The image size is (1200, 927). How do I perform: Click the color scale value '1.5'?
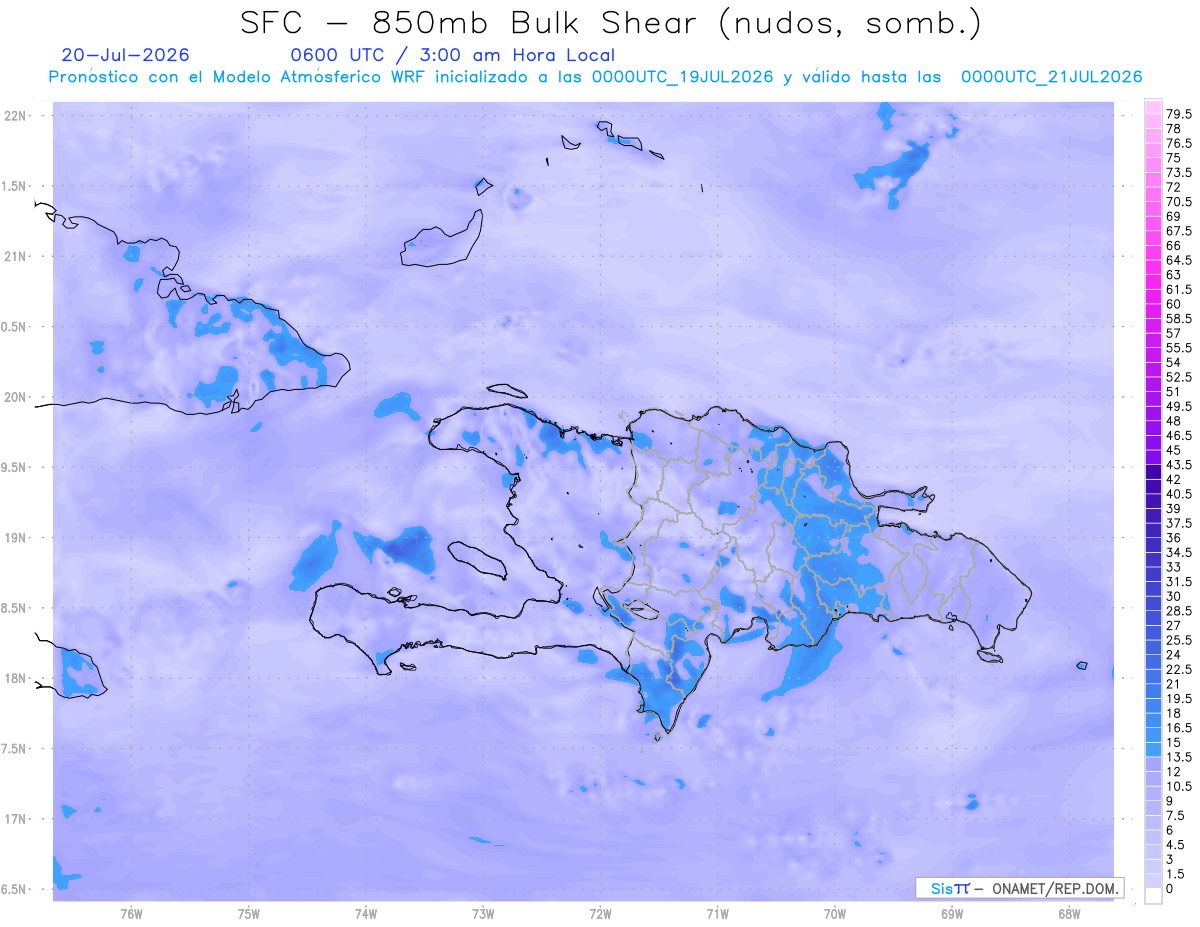tap(1176, 873)
